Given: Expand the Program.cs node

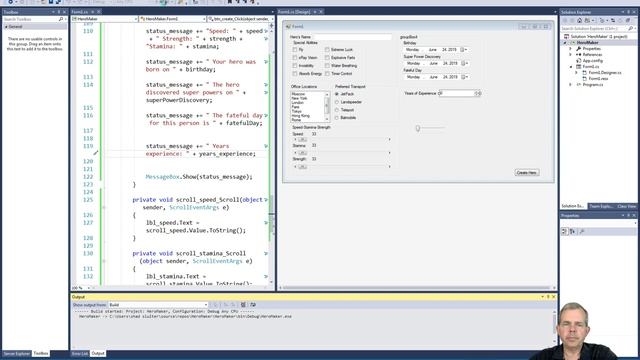Looking at the screenshot, I should (x=571, y=84).
